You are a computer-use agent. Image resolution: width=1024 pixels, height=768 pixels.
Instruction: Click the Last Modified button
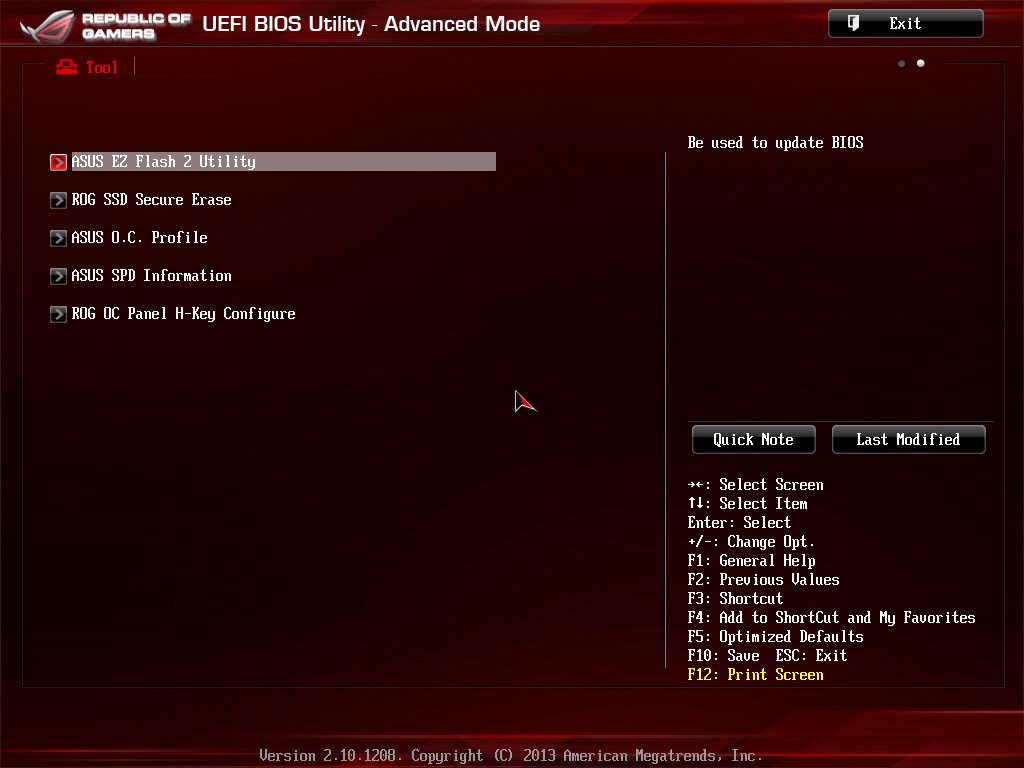tap(908, 440)
